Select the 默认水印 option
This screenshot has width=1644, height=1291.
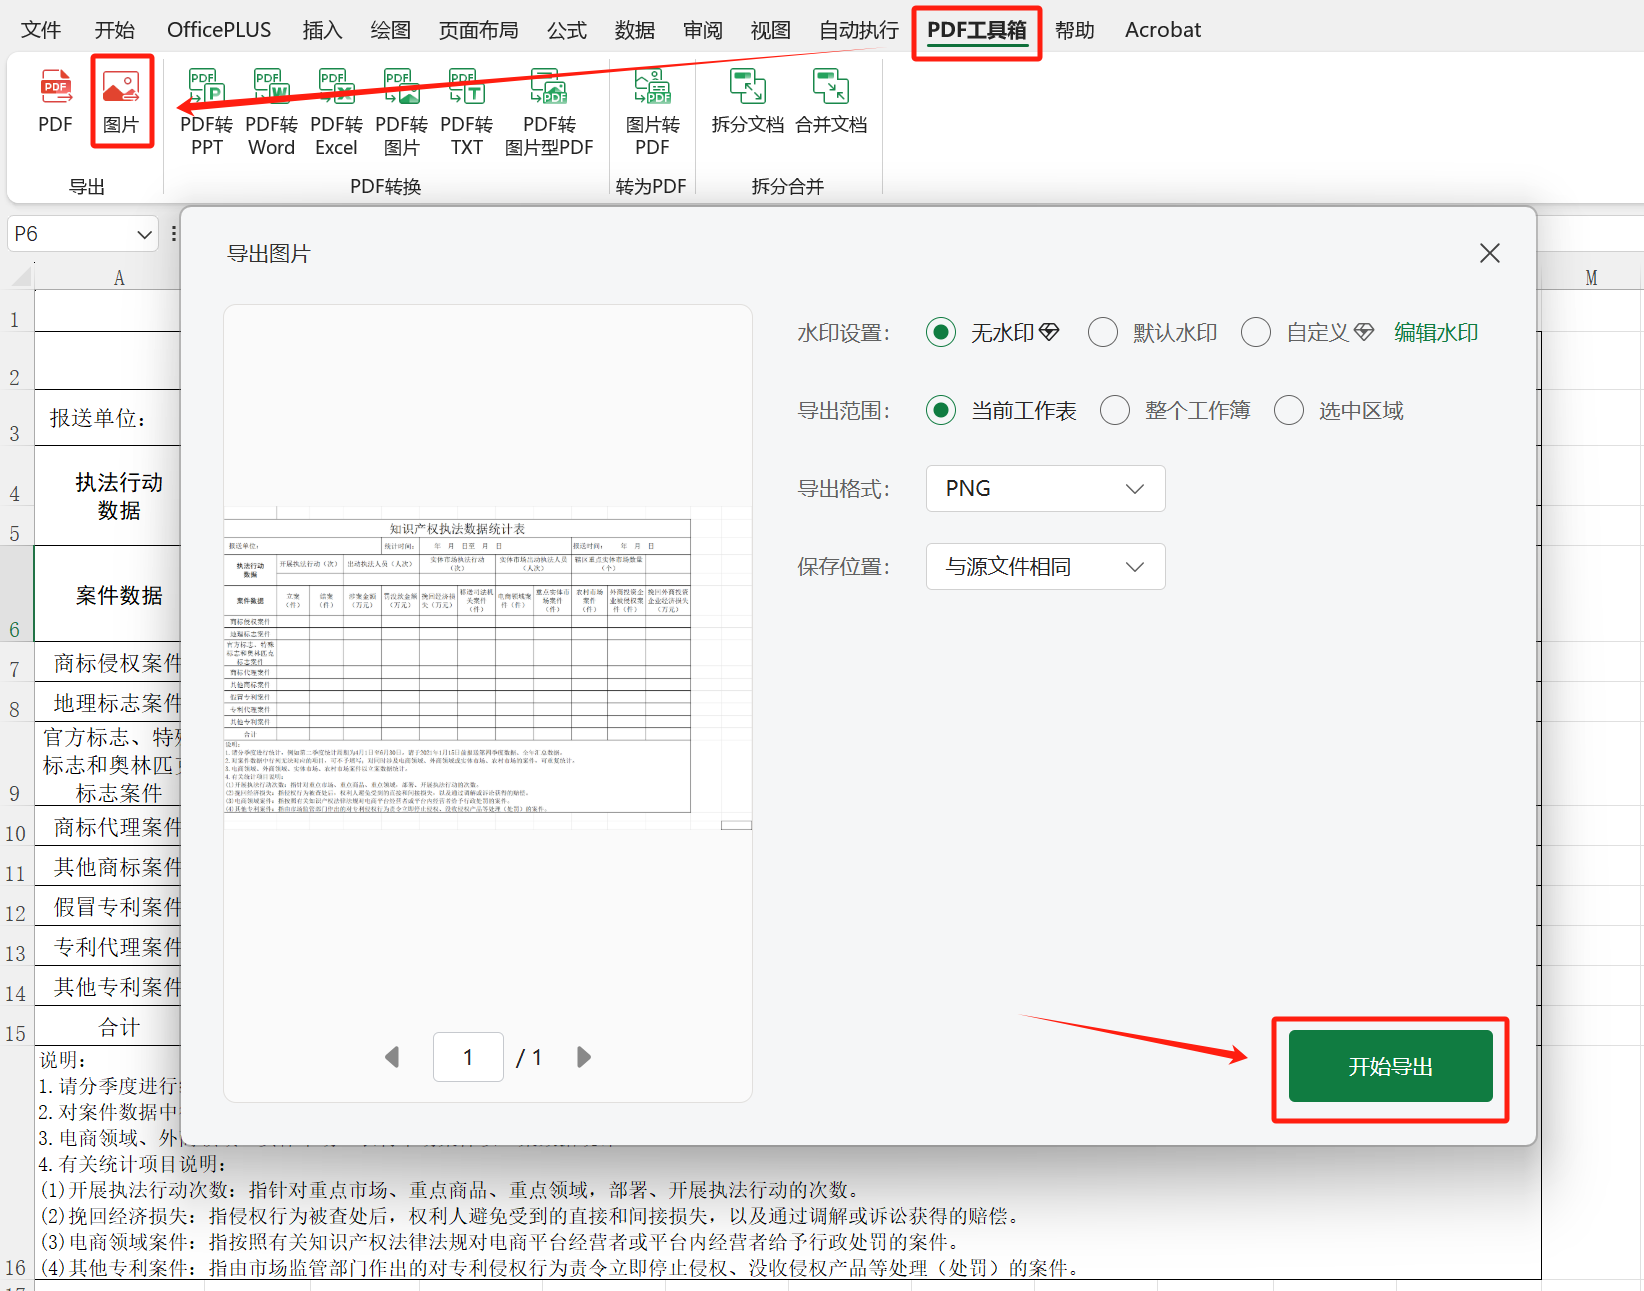point(1103,332)
